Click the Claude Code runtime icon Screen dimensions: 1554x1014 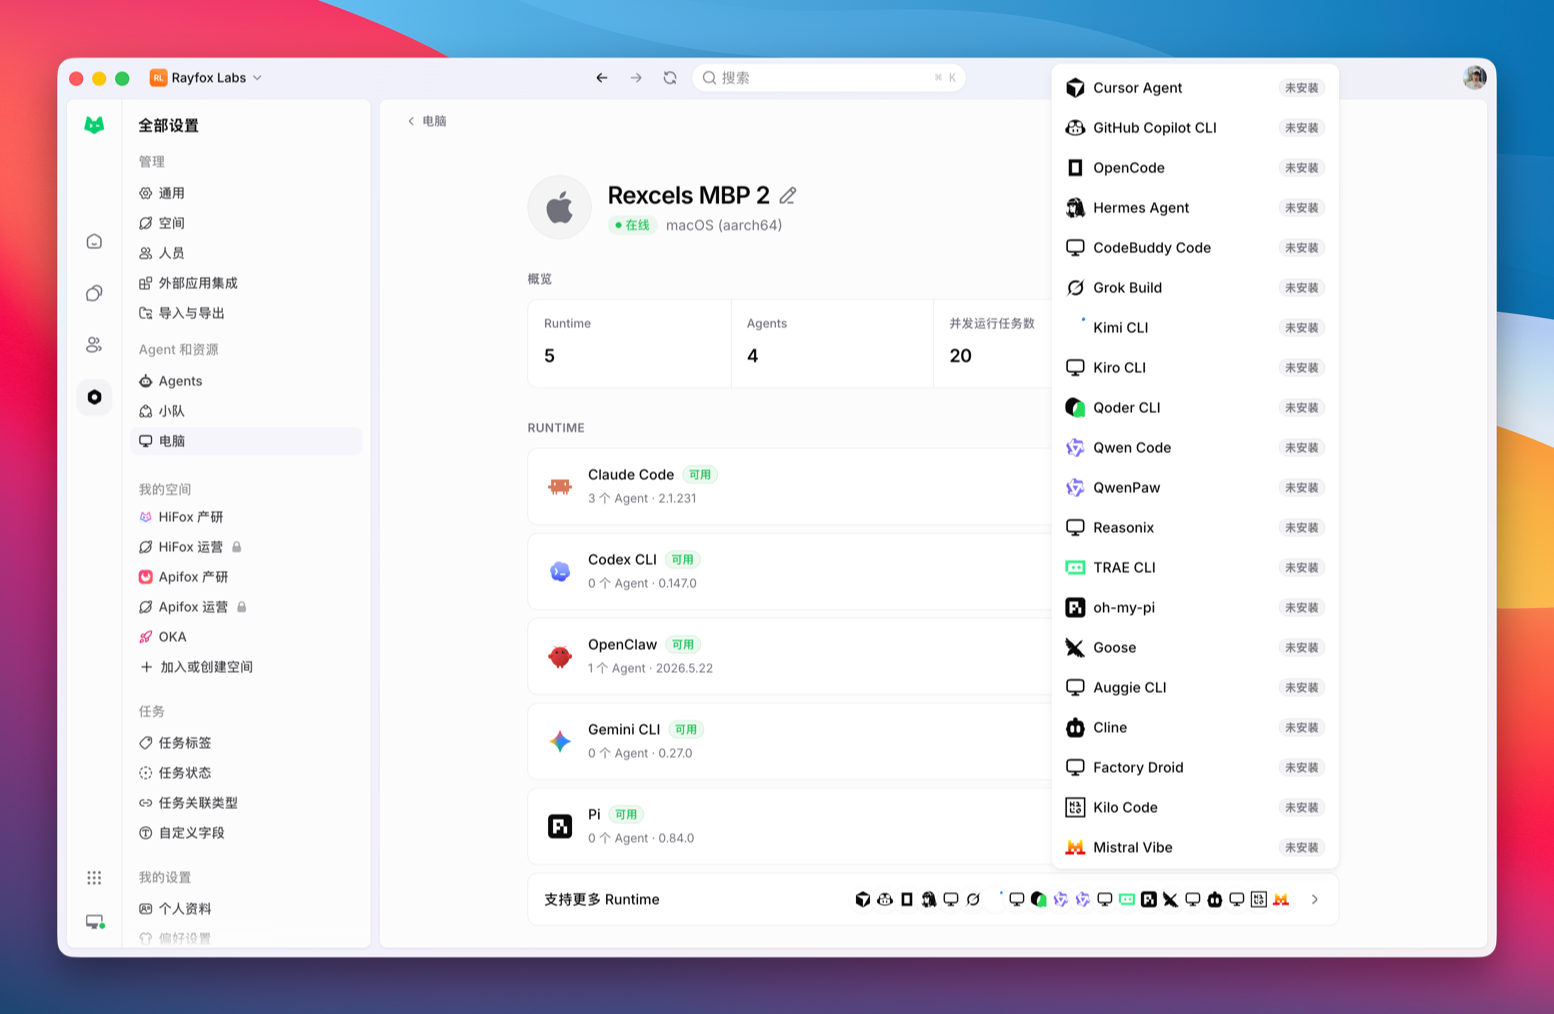(x=560, y=486)
